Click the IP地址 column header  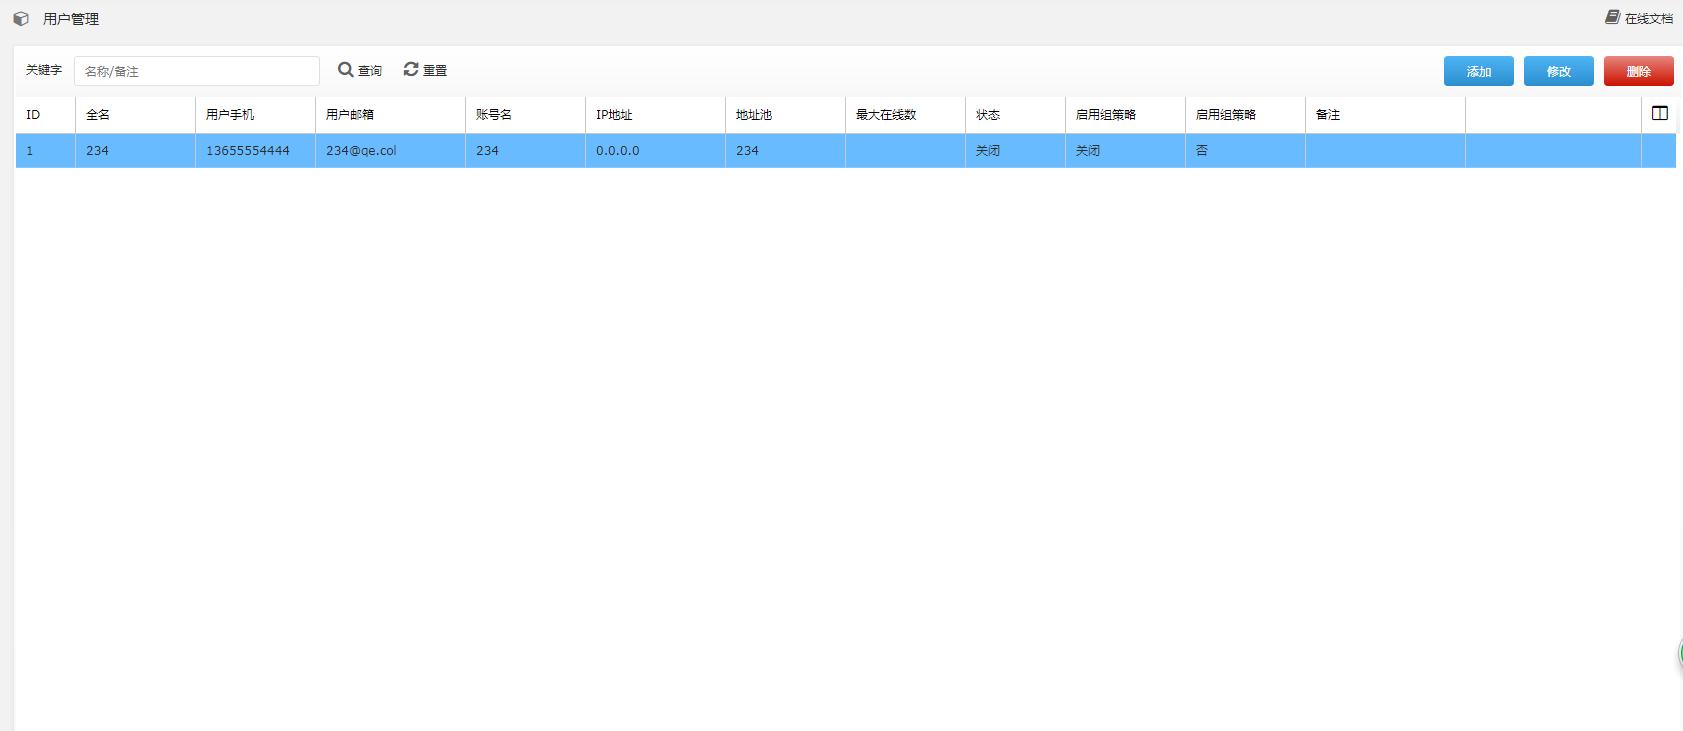tap(655, 115)
